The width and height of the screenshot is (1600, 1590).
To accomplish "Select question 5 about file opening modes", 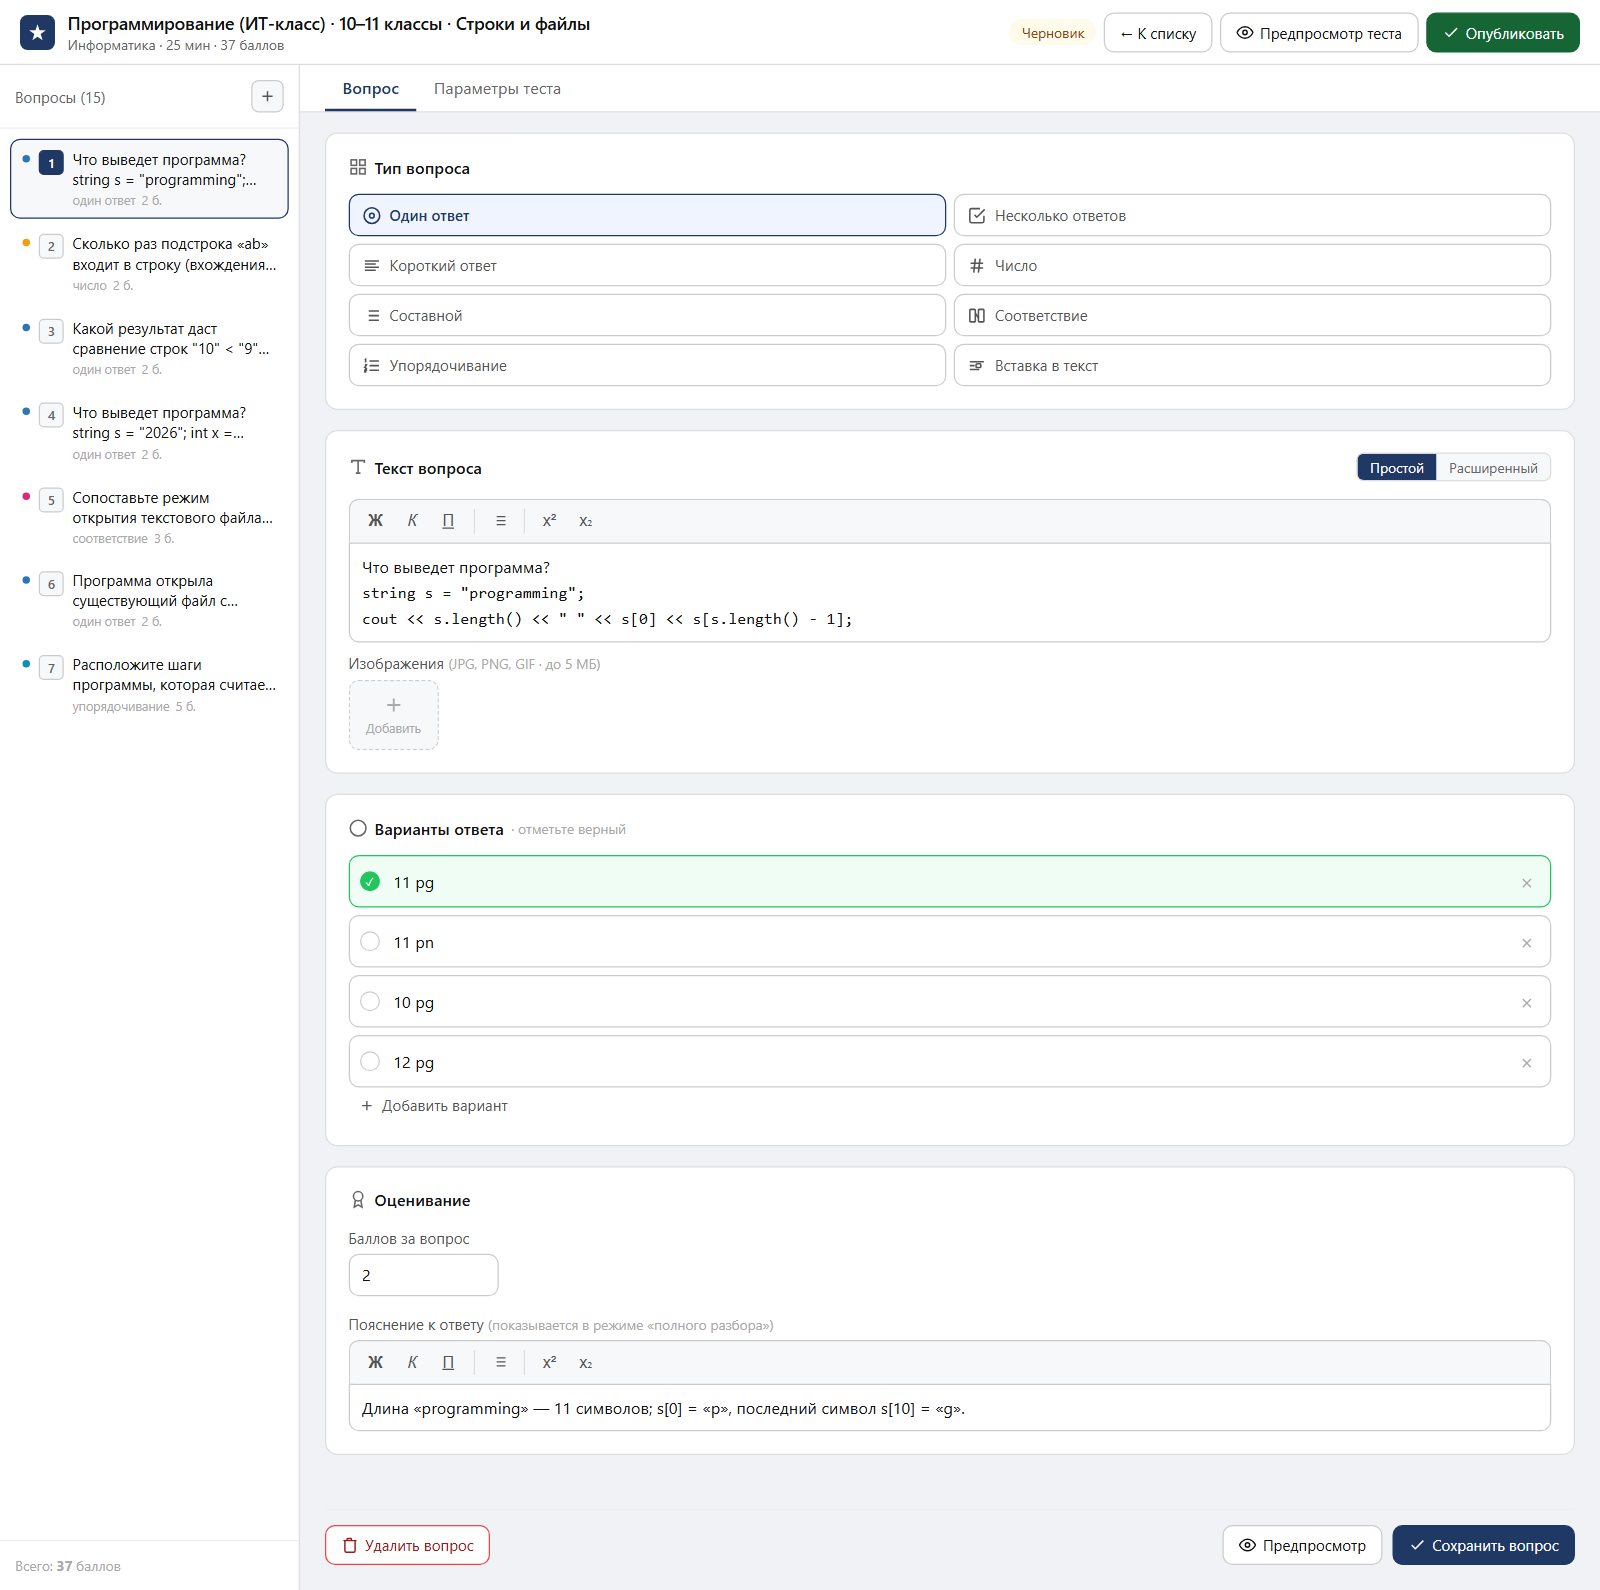I will click(150, 517).
